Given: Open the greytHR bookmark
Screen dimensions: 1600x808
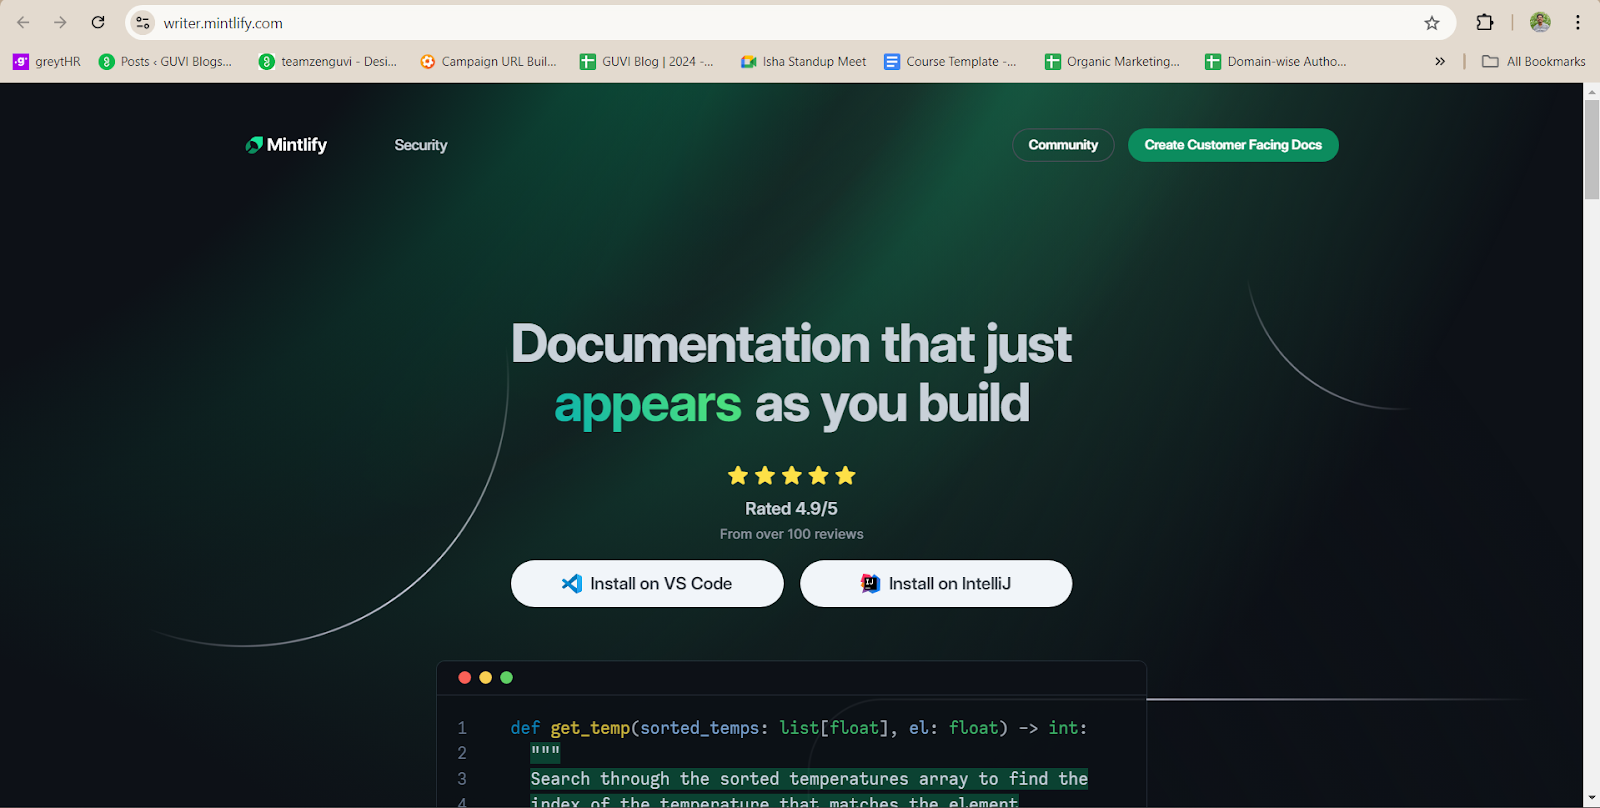Looking at the screenshot, I should point(47,61).
